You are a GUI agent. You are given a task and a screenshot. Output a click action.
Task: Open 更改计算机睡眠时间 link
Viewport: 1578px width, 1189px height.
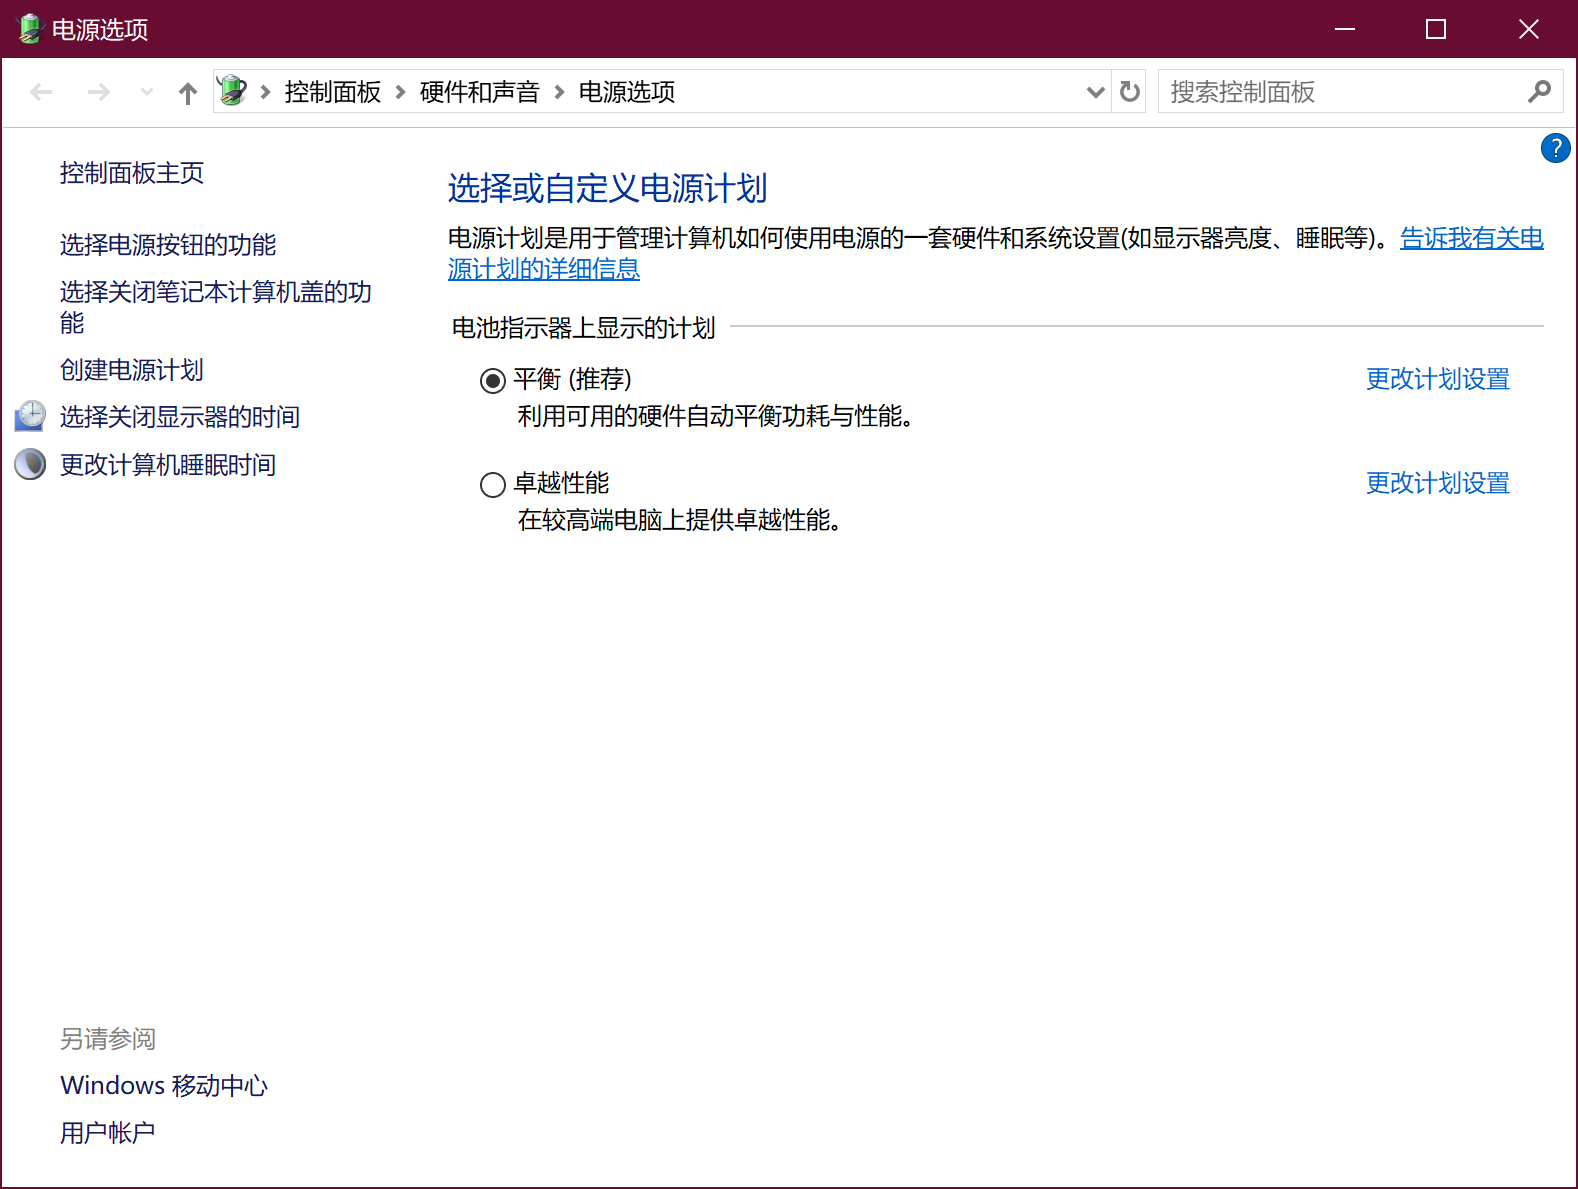[168, 465]
